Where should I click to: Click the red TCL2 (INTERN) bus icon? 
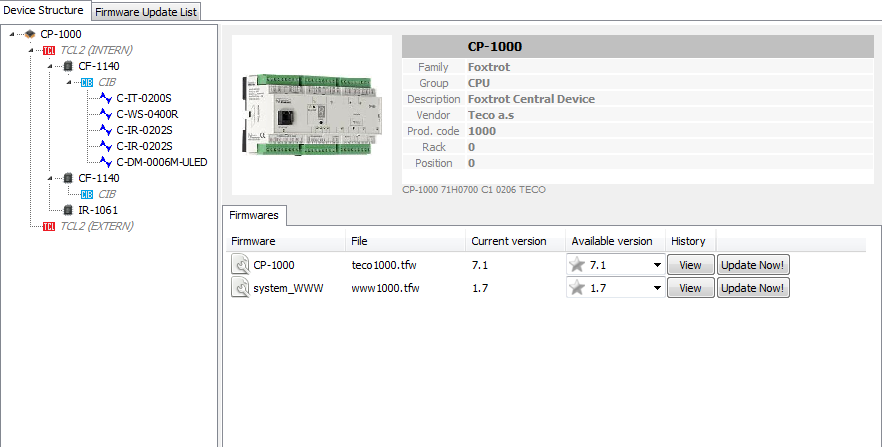pyautogui.click(x=49, y=50)
